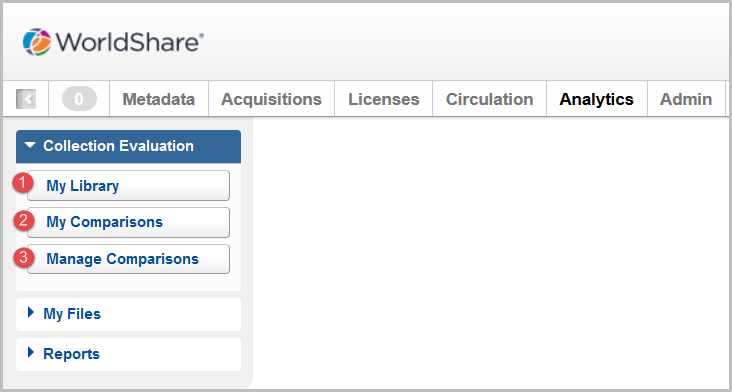Open the Admin tab
Viewport: 732px width, 392px height.
(686, 99)
